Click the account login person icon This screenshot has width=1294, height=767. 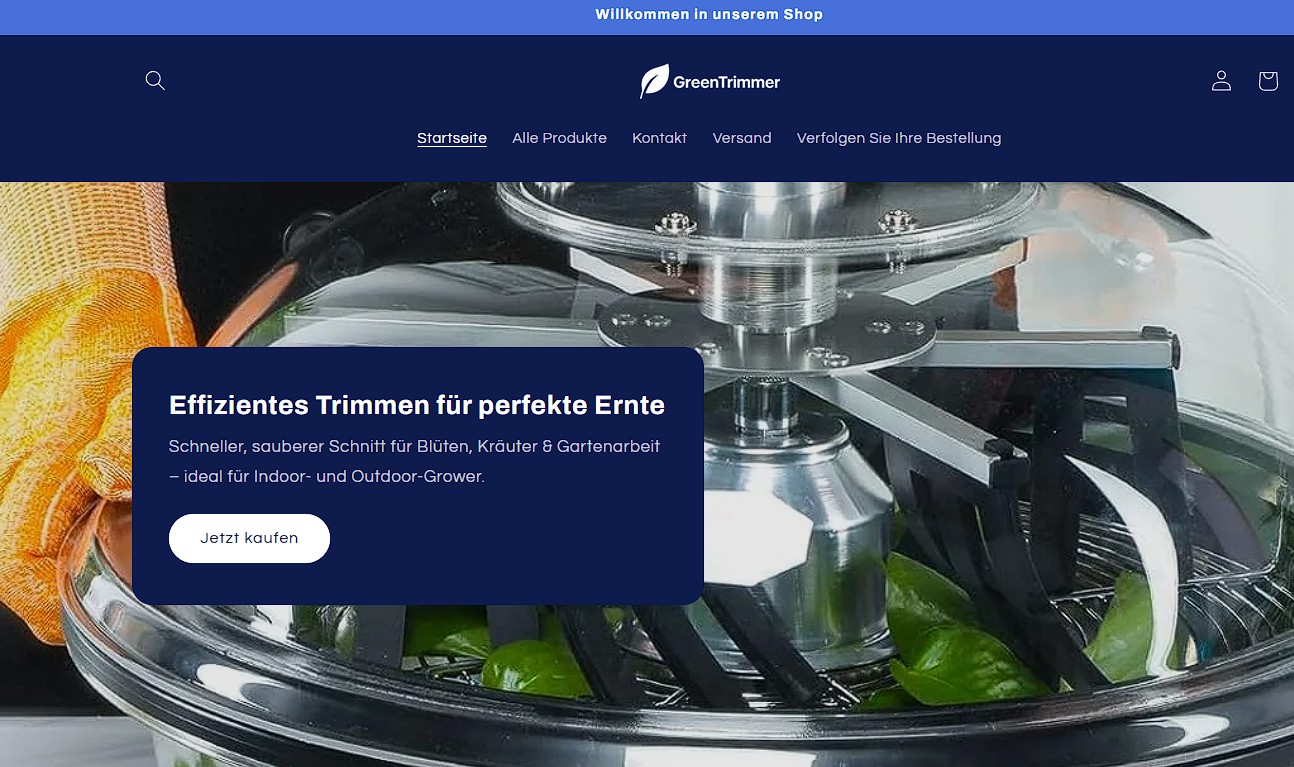tap(1221, 81)
